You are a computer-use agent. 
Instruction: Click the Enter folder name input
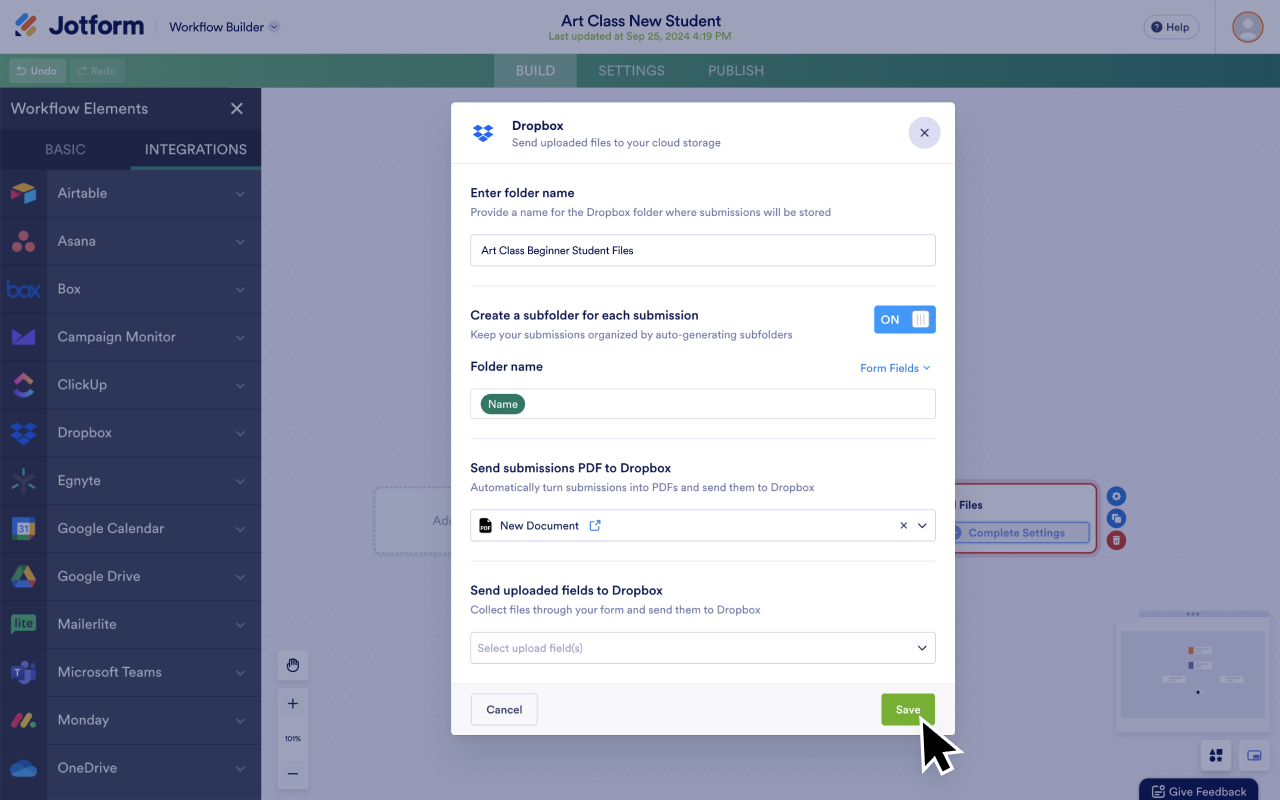pos(703,250)
